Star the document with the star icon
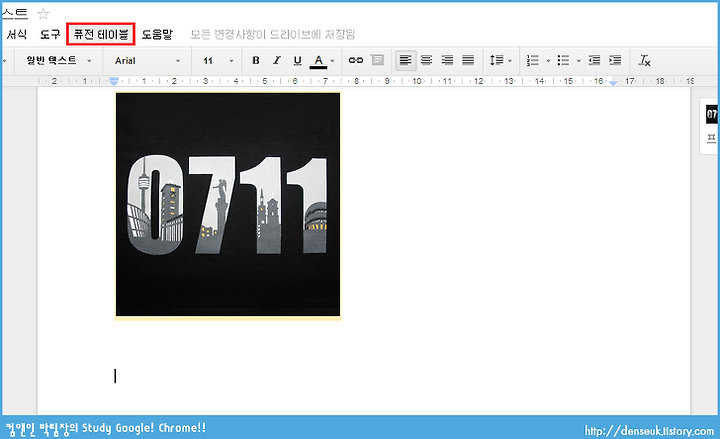 click(43, 14)
